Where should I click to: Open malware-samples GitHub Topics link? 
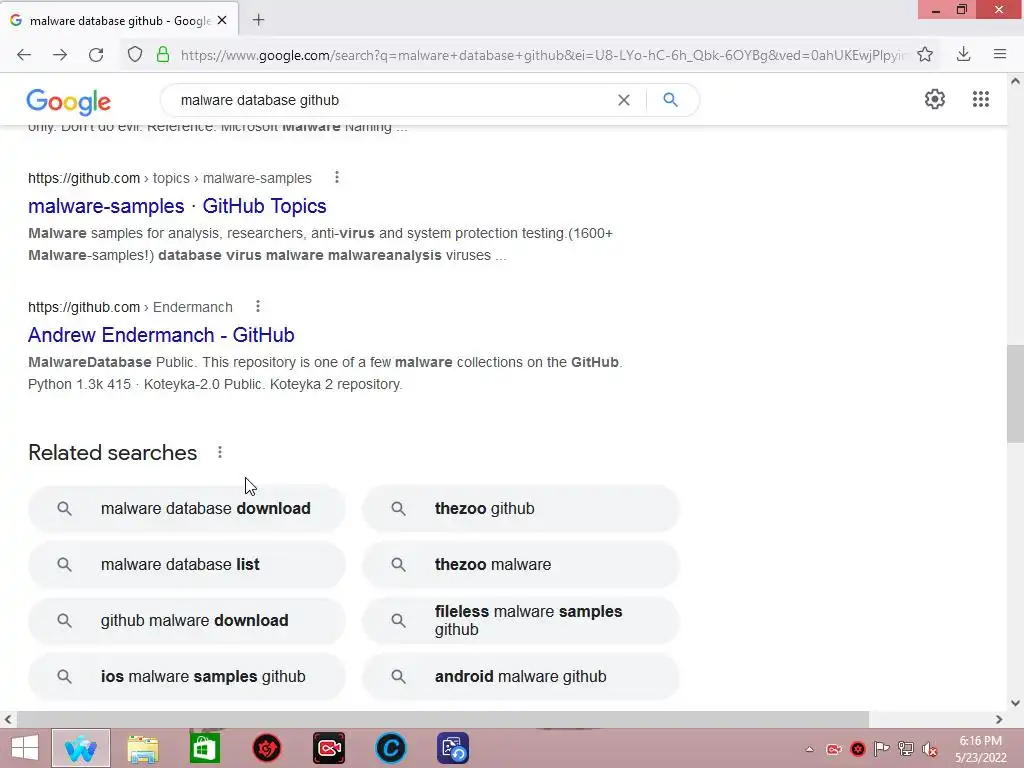[177, 206]
